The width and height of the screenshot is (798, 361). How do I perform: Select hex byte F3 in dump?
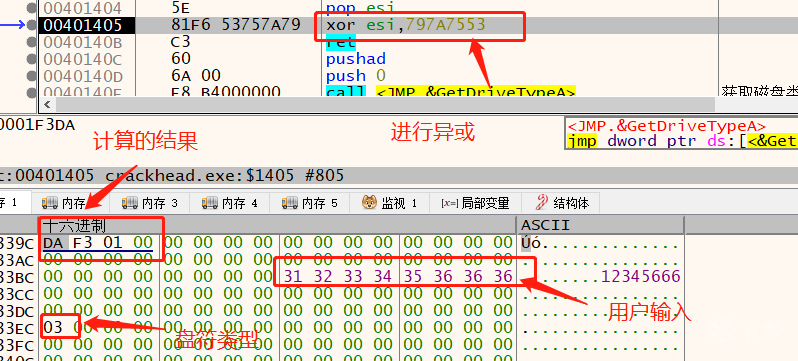(83, 243)
